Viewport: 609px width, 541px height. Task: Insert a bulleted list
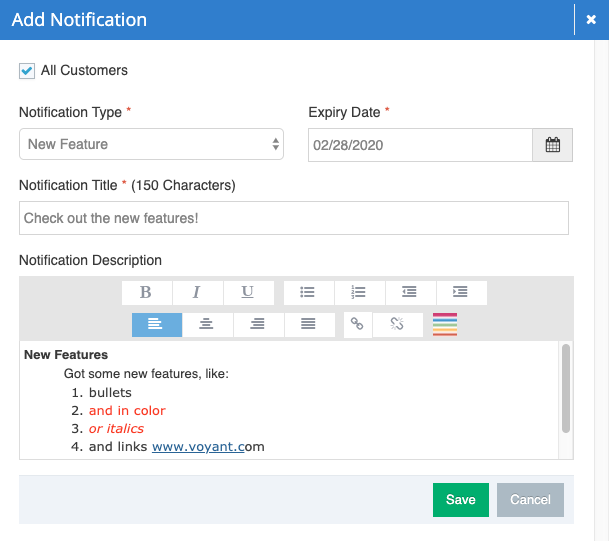[308, 292]
